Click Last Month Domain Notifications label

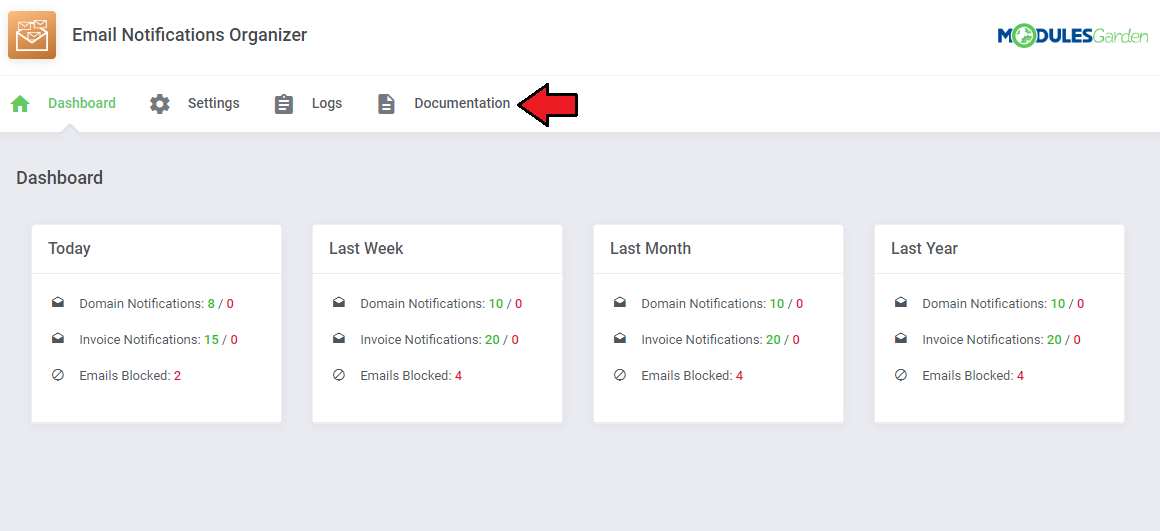pos(704,303)
